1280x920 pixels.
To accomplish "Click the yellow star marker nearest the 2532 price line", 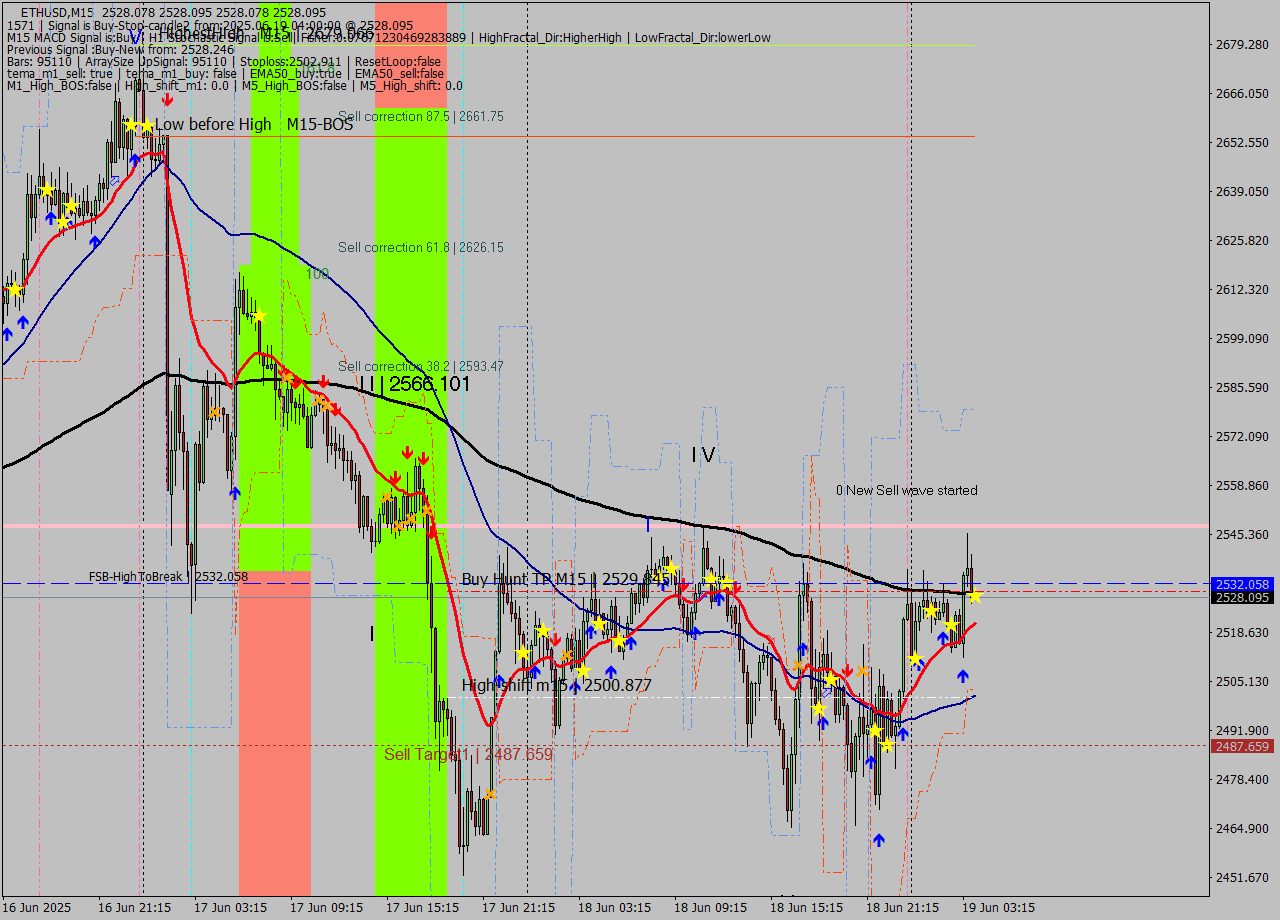I will pos(973,596).
